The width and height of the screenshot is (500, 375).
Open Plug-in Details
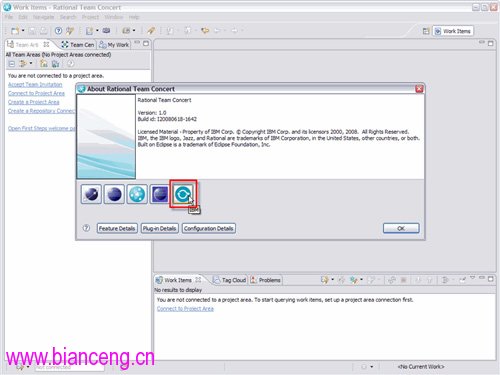(x=159, y=228)
